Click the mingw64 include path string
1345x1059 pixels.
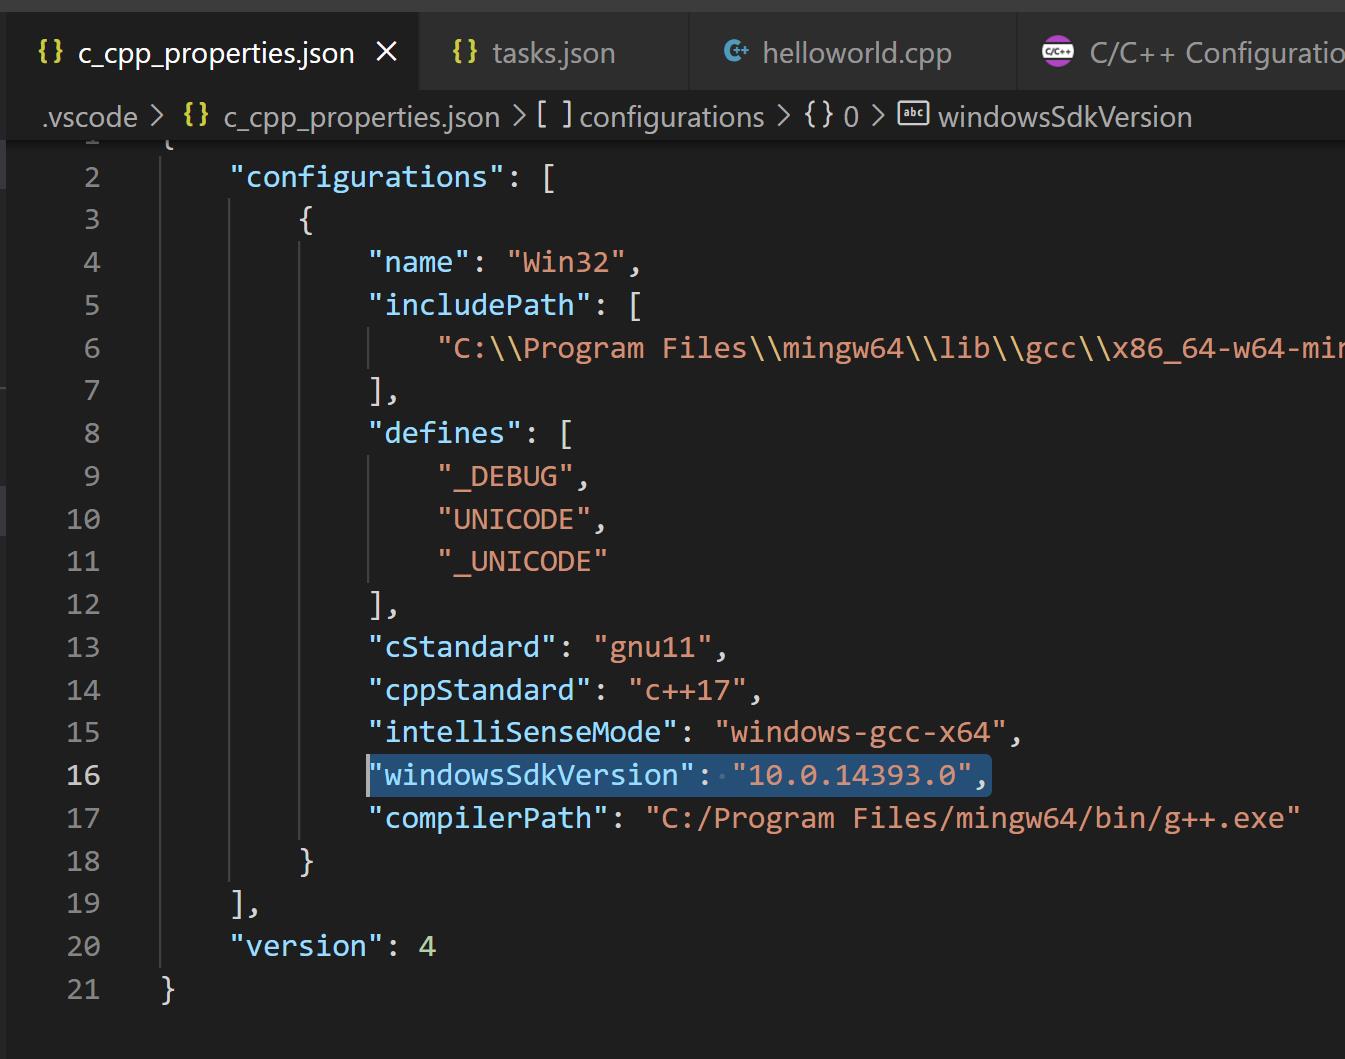pos(891,348)
